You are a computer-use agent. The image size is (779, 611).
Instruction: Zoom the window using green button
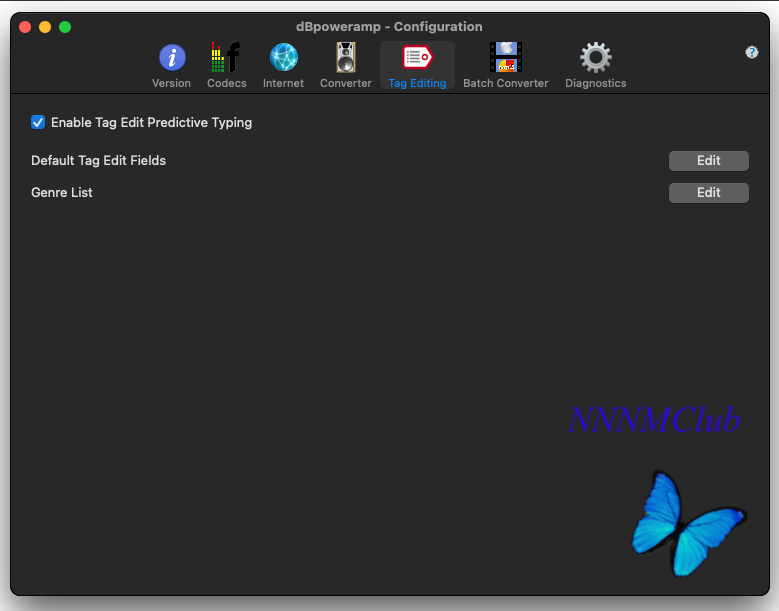click(x=65, y=27)
